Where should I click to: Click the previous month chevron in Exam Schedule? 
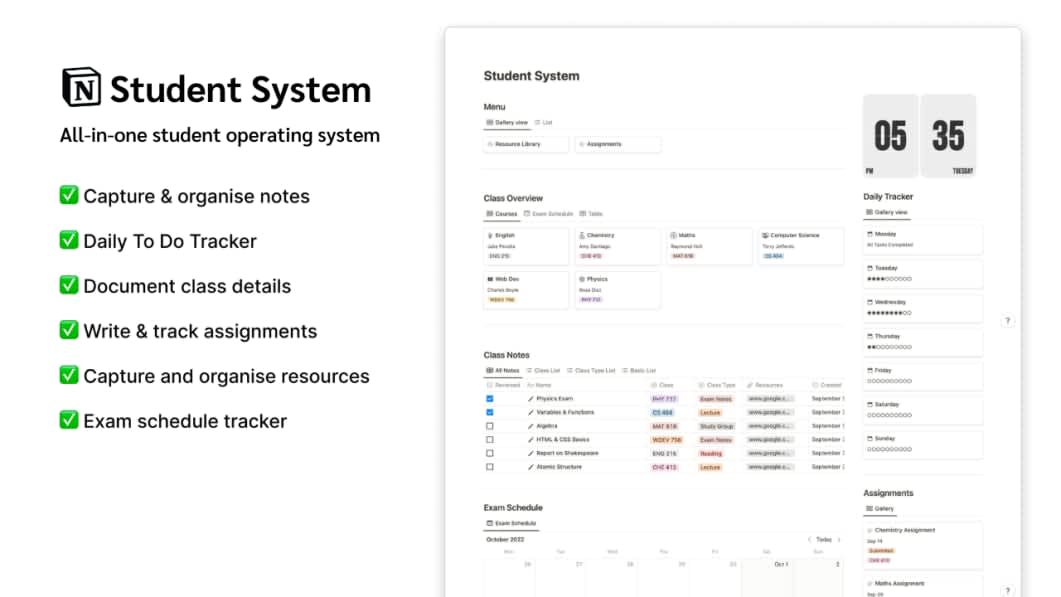tap(810, 539)
